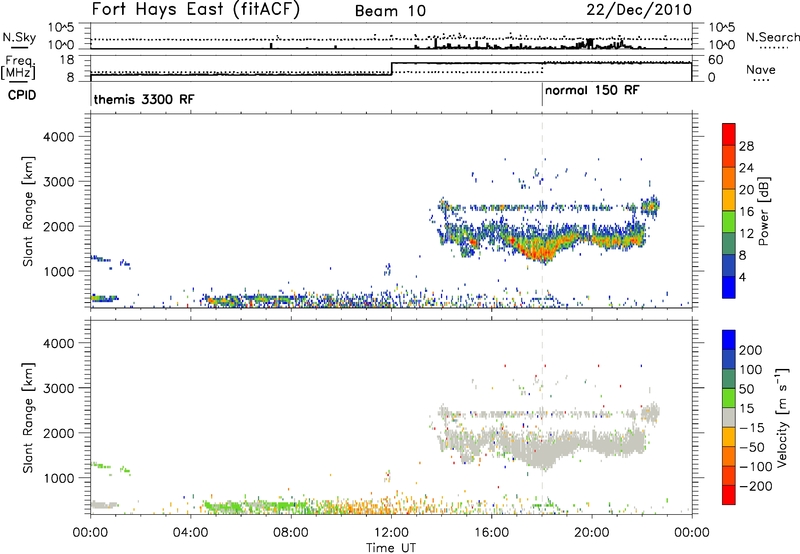Click the Slant Range [km] label of the velocity panel
This screenshot has height=554, width=800.
point(28,417)
